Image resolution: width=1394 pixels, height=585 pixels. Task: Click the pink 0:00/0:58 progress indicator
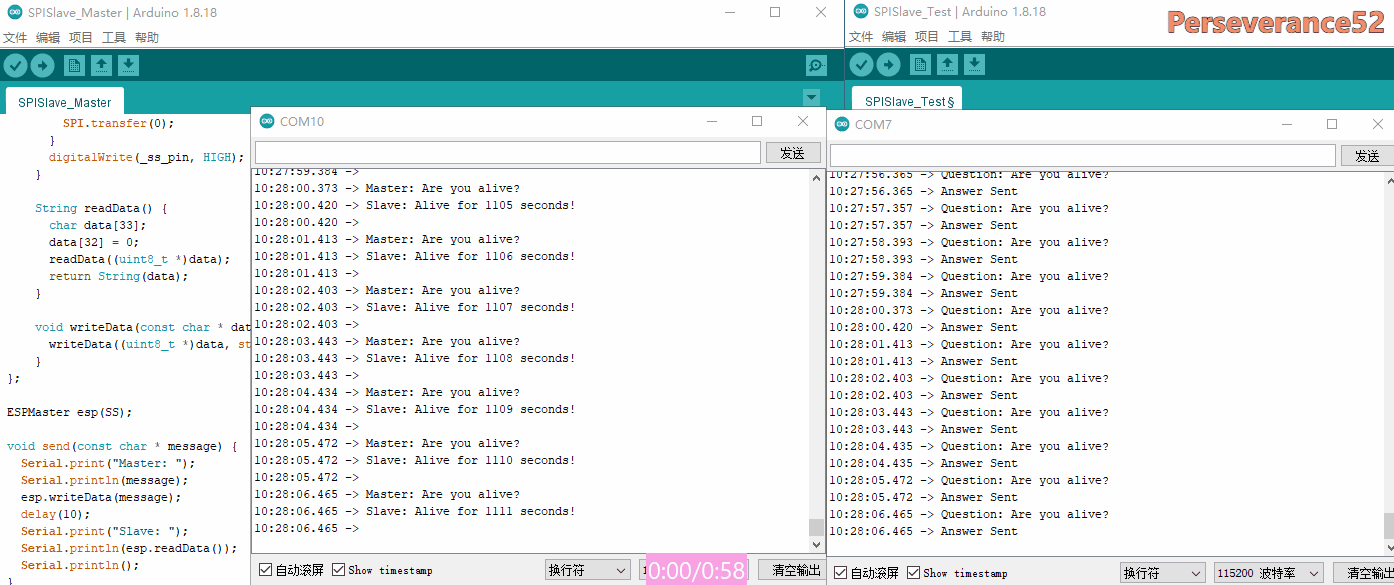point(695,568)
